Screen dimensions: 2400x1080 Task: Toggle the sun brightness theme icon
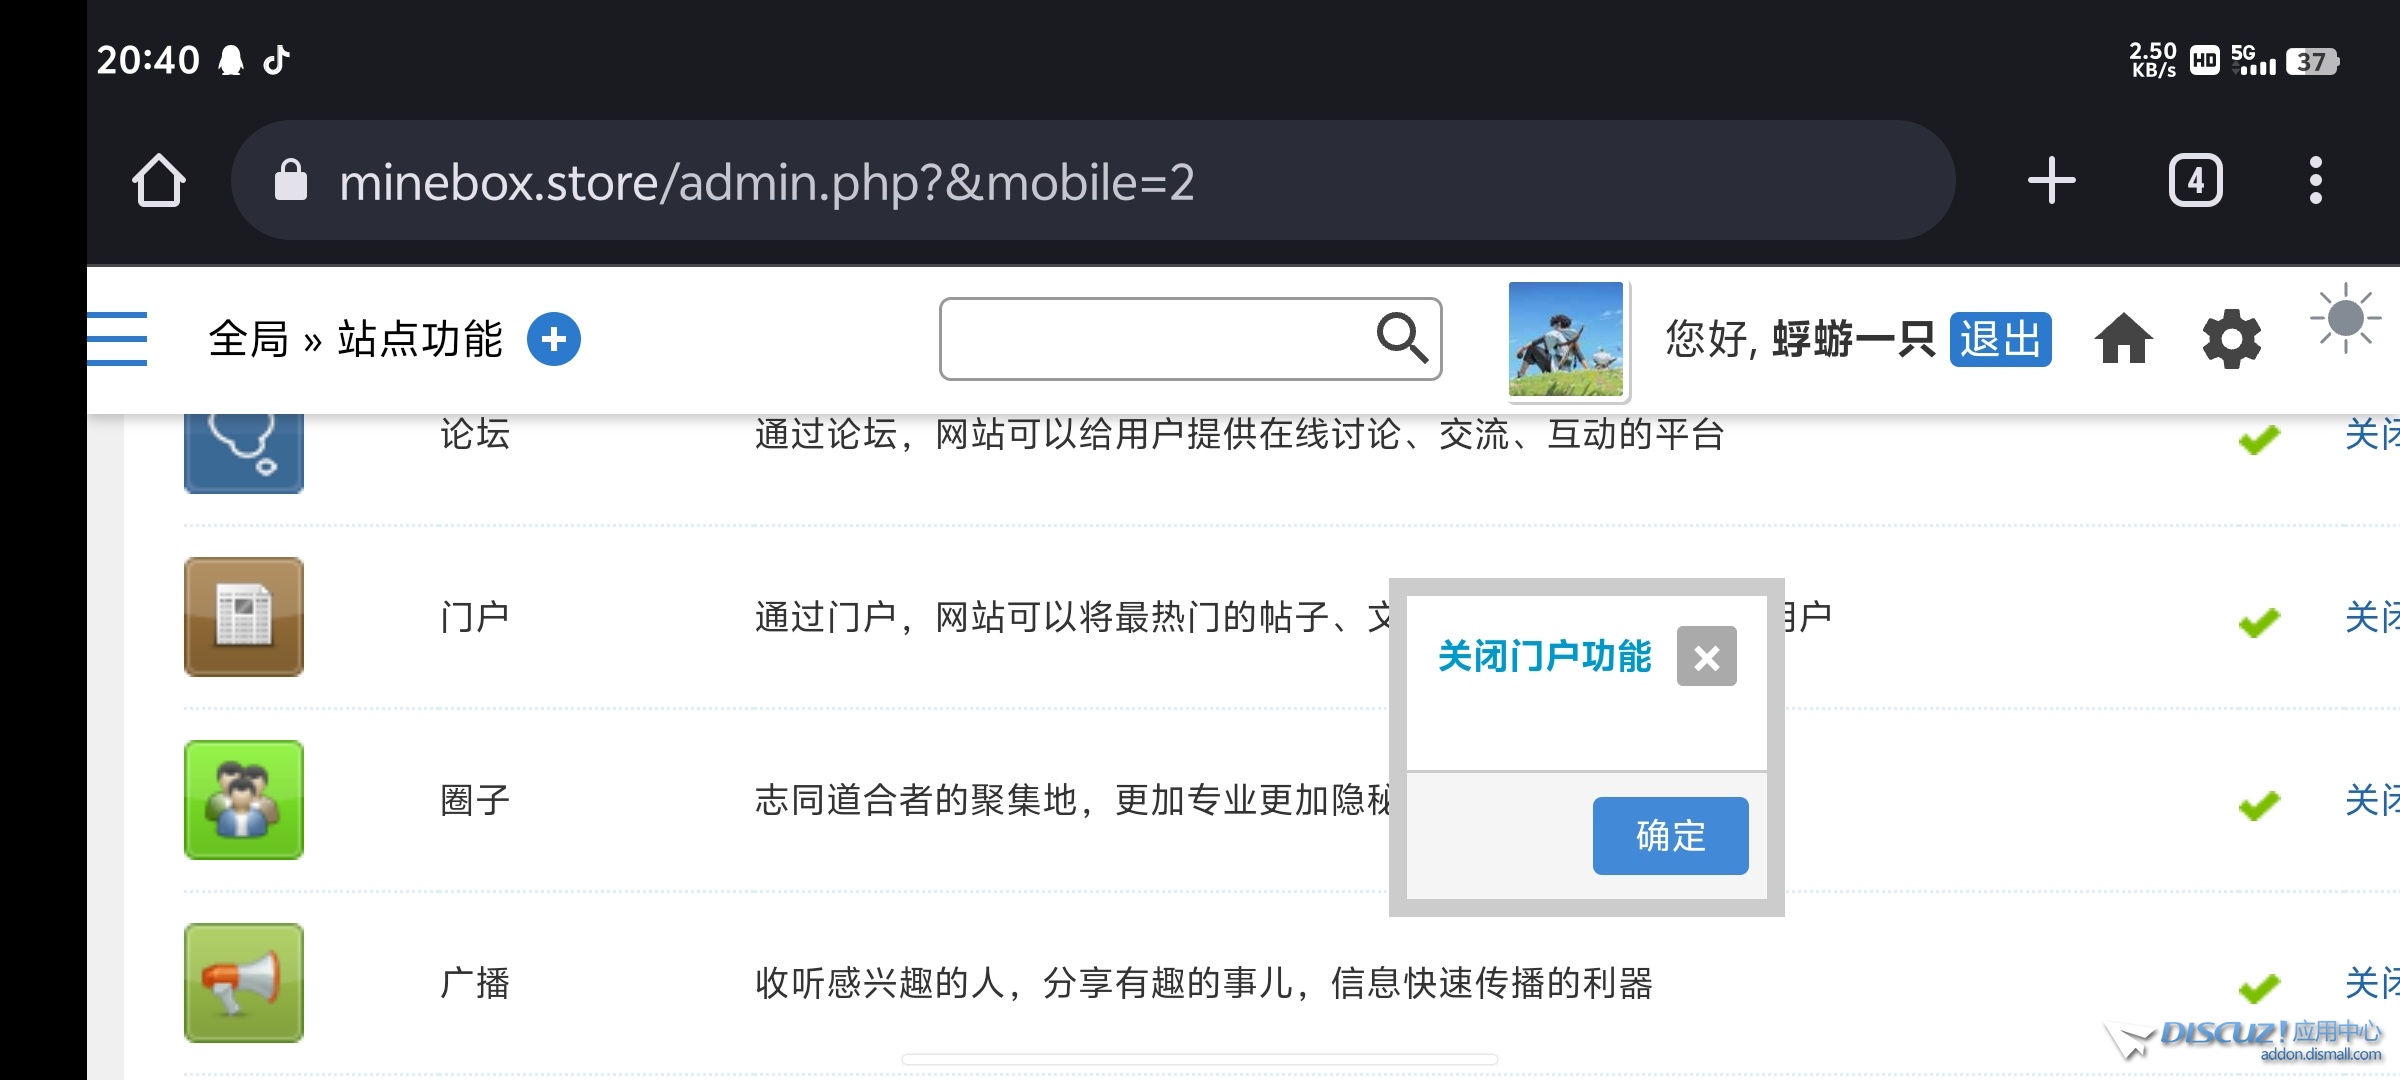click(2345, 319)
